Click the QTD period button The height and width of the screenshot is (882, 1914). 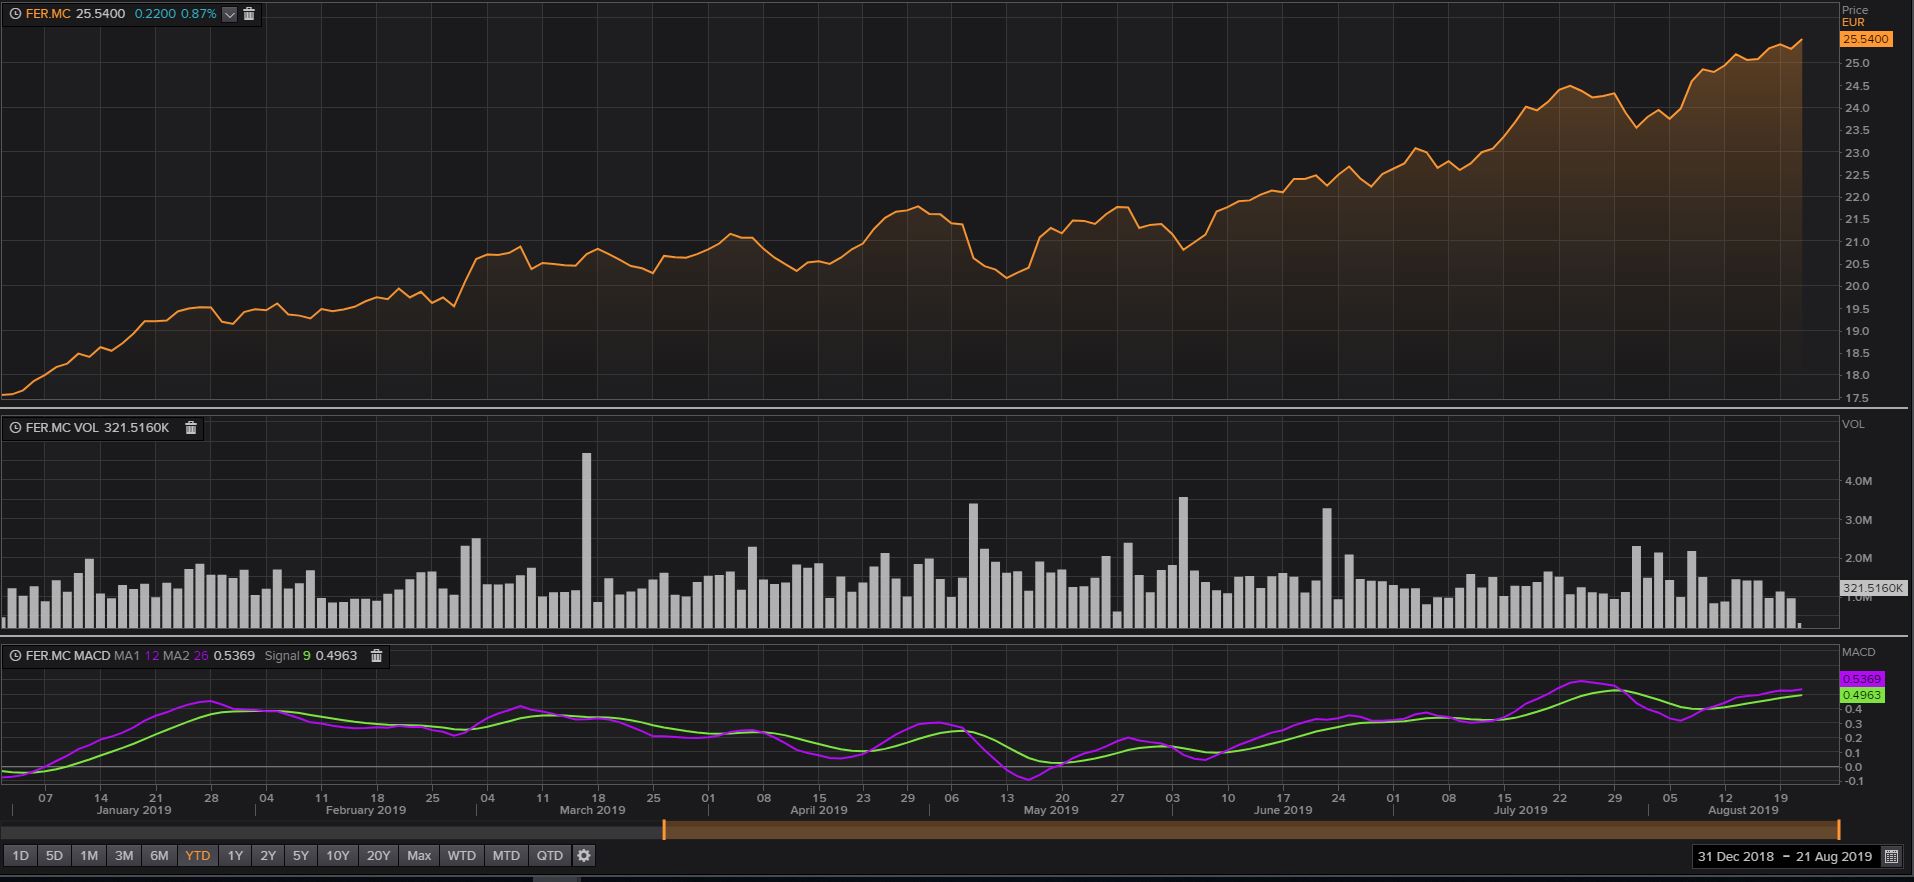pos(550,856)
